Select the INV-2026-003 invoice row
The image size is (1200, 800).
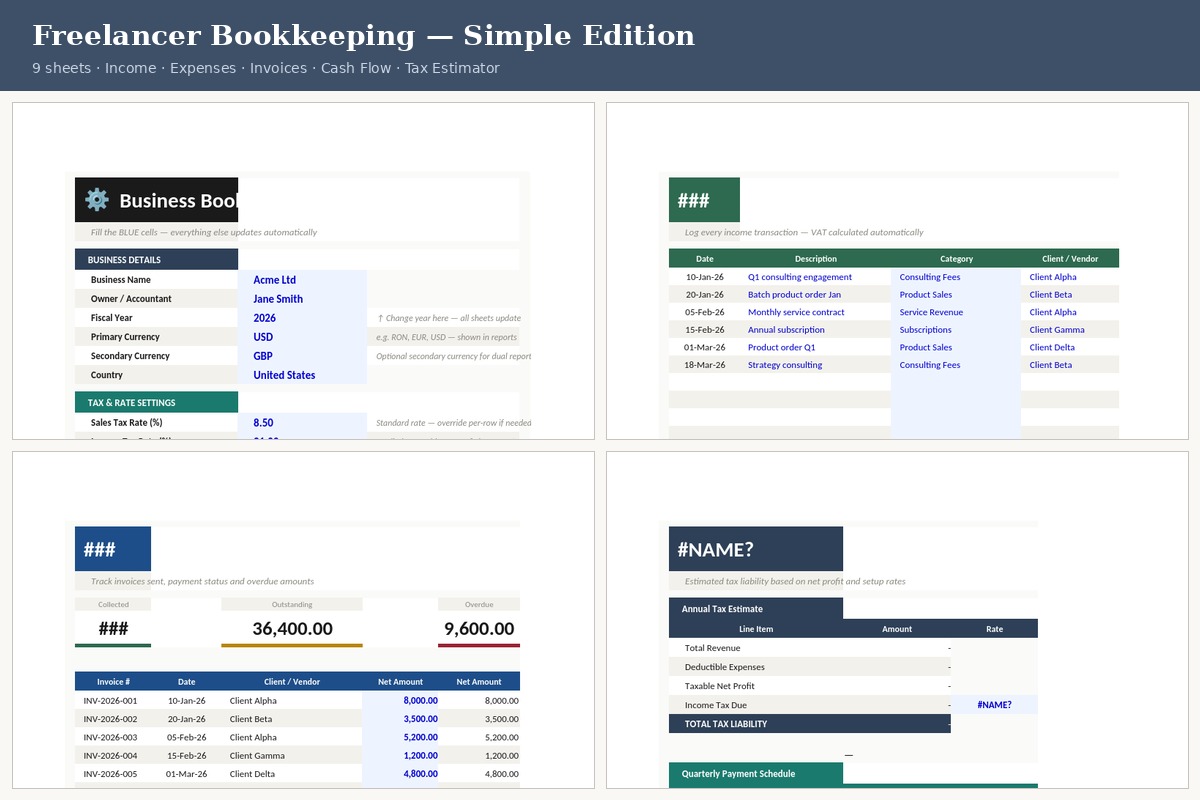113,737
